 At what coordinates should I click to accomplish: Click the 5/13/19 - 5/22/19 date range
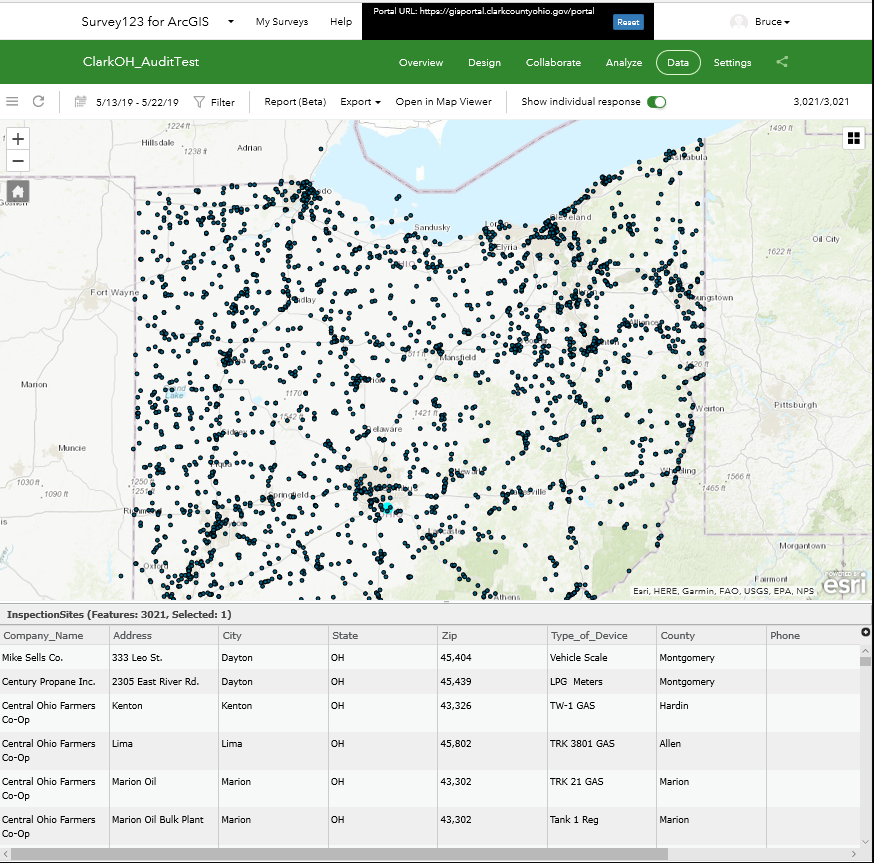tap(137, 102)
